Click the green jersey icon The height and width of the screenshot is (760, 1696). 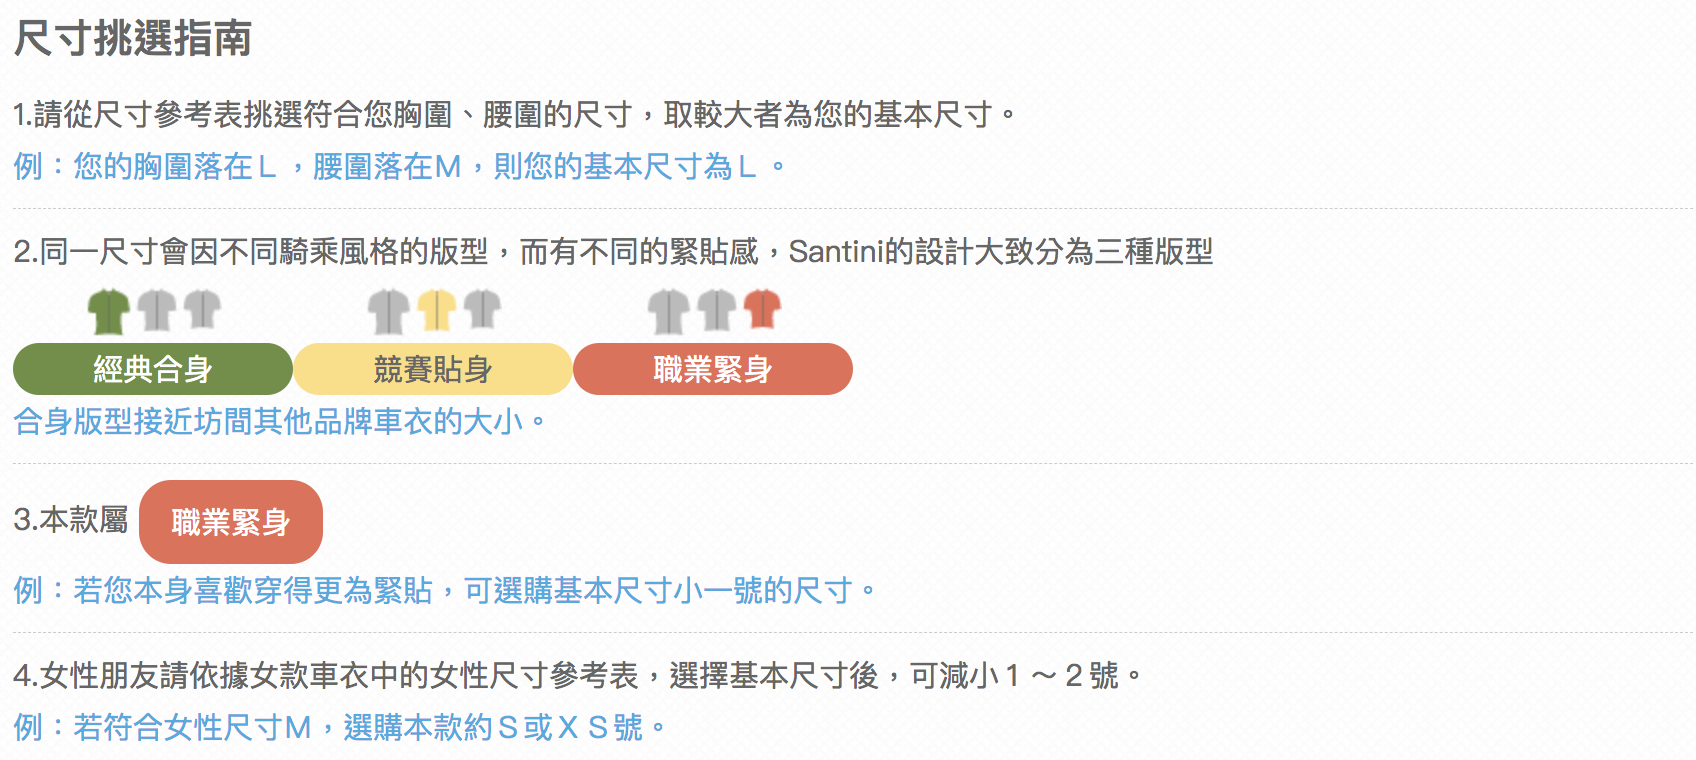pos(109,311)
